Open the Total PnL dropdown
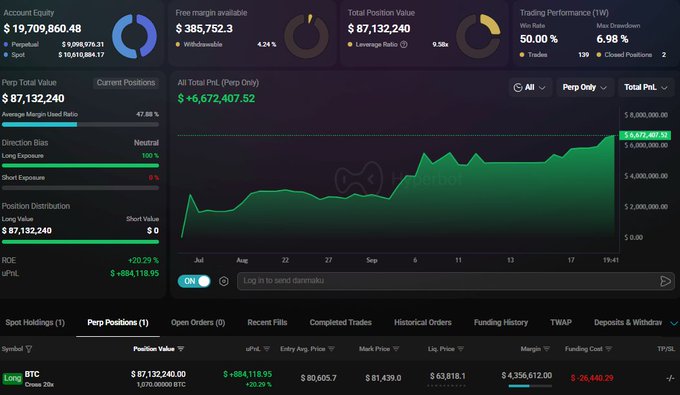 point(646,87)
